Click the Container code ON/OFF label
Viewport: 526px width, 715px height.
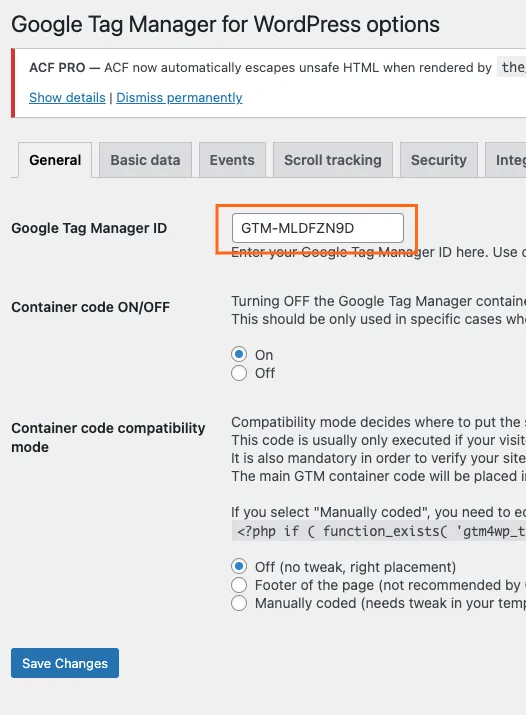coord(90,307)
